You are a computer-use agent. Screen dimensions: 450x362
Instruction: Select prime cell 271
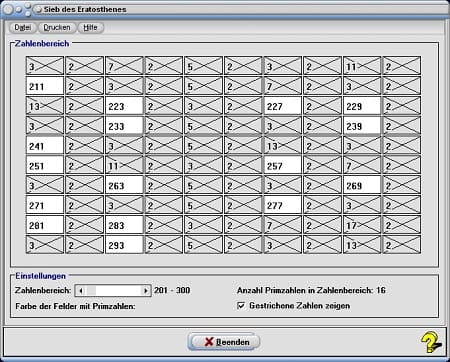click(45, 205)
